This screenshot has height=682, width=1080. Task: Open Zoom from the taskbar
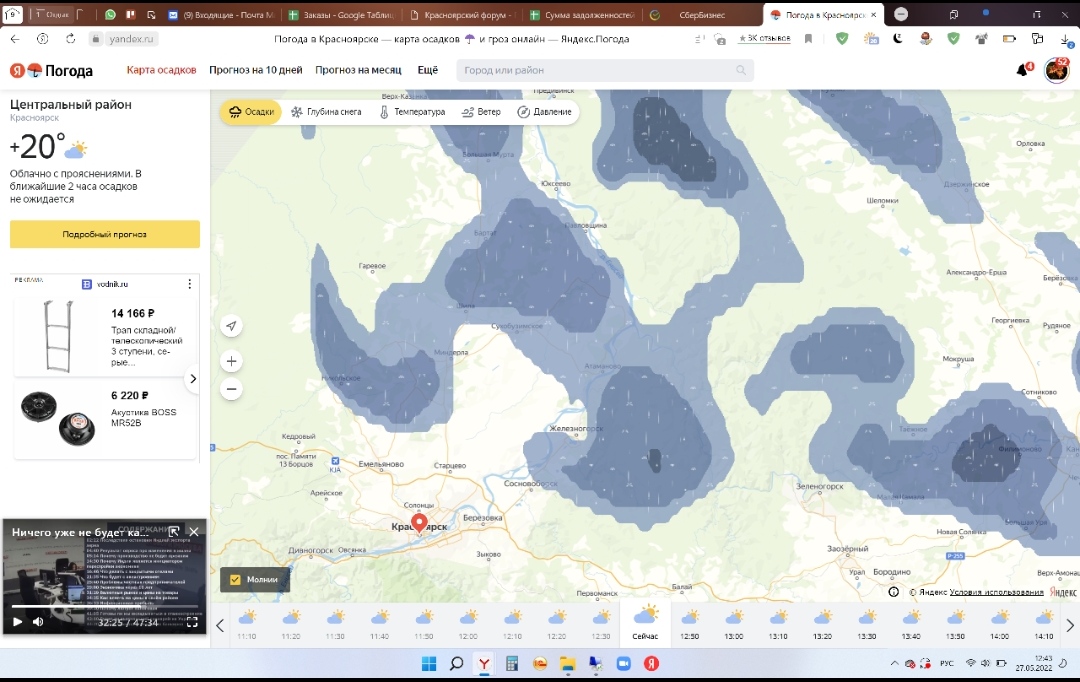pyautogui.click(x=623, y=664)
